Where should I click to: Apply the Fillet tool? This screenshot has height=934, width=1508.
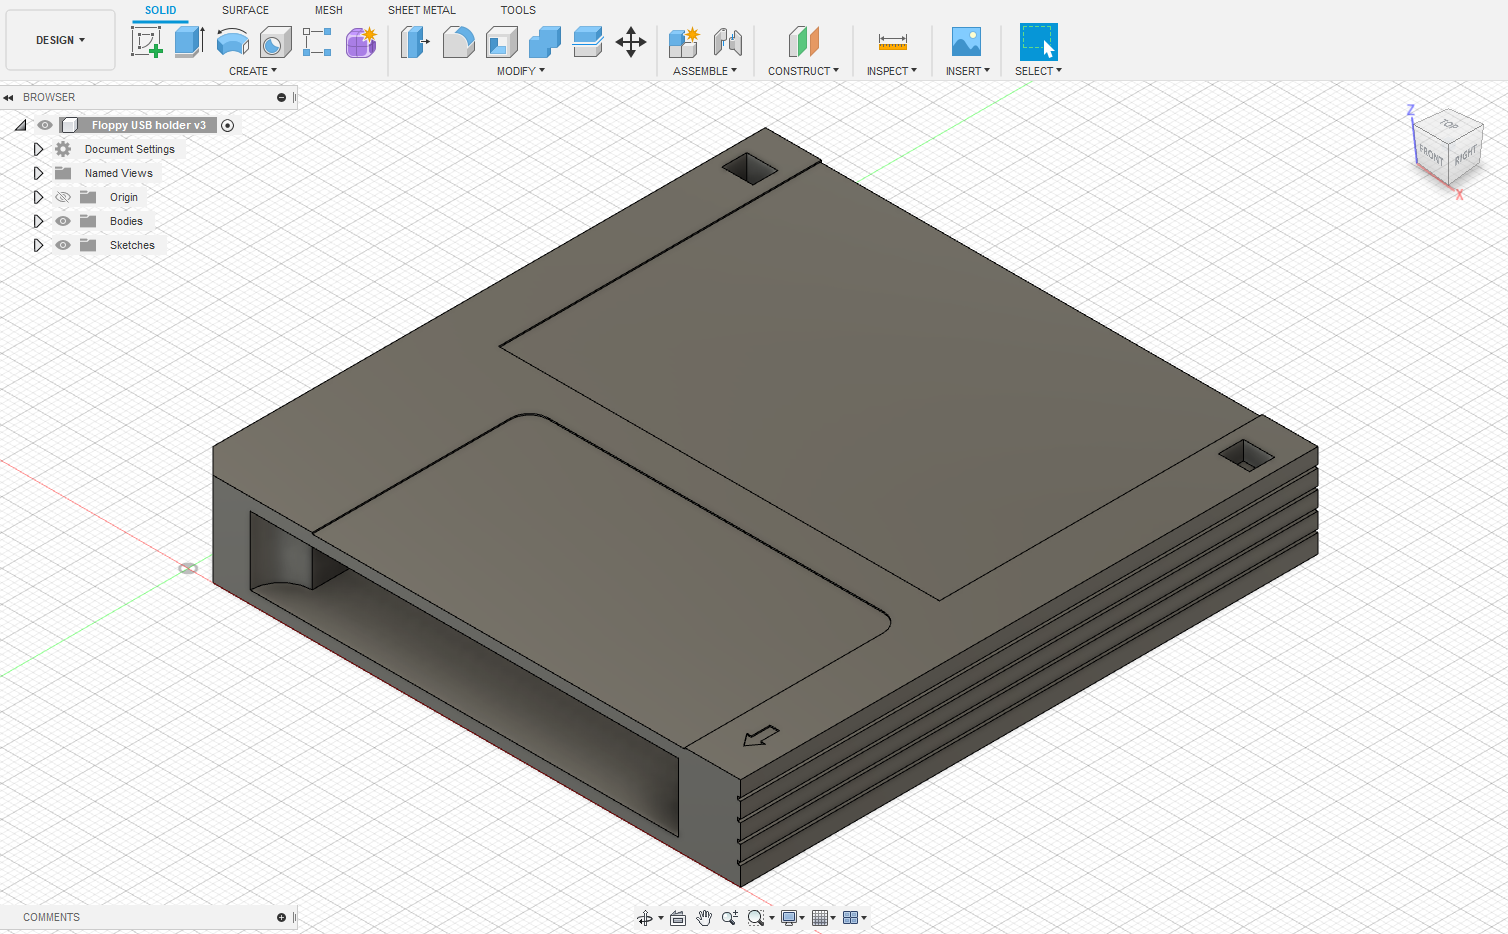[x=458, y=42]
